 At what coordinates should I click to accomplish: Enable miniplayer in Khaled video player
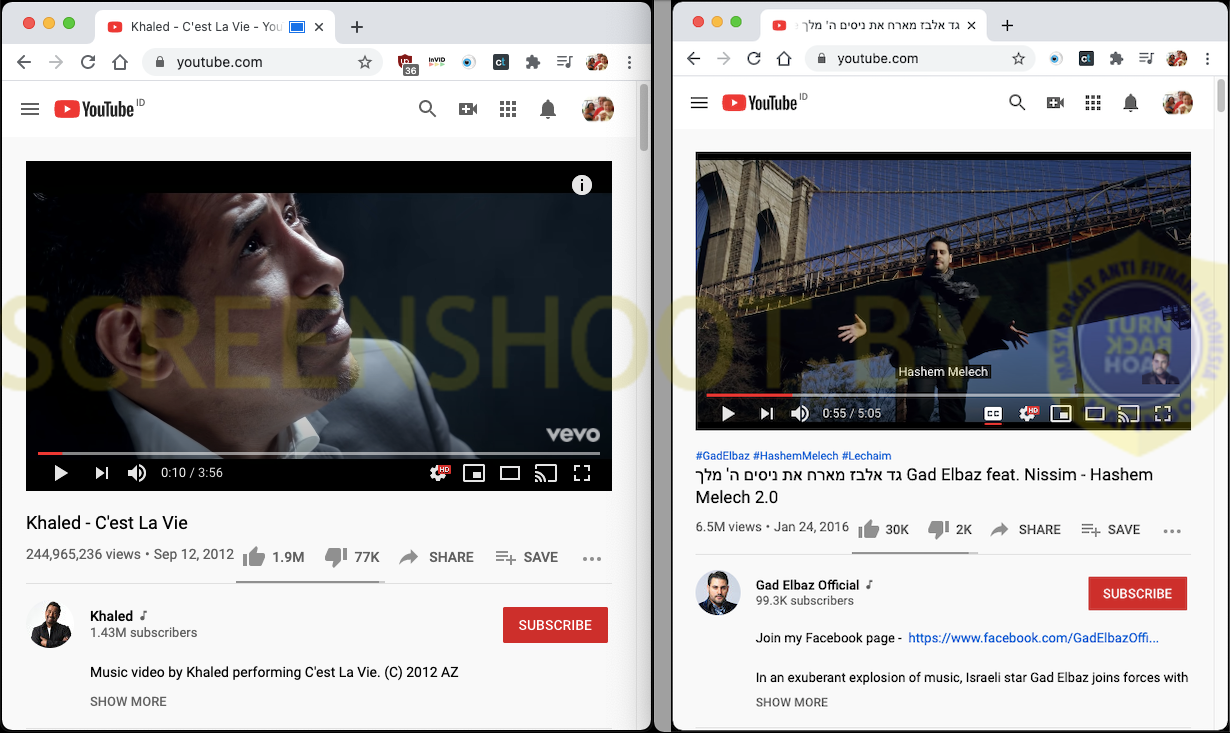pyautogui.click(x=474, y=473)
